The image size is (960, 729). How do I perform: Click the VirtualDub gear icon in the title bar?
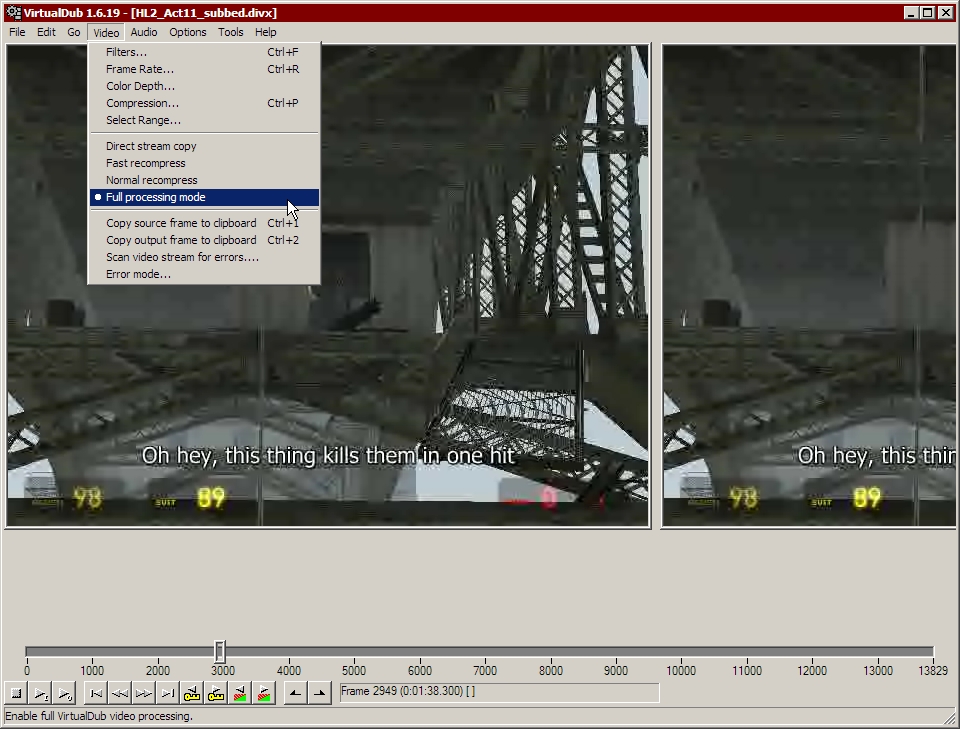[13, 12]
